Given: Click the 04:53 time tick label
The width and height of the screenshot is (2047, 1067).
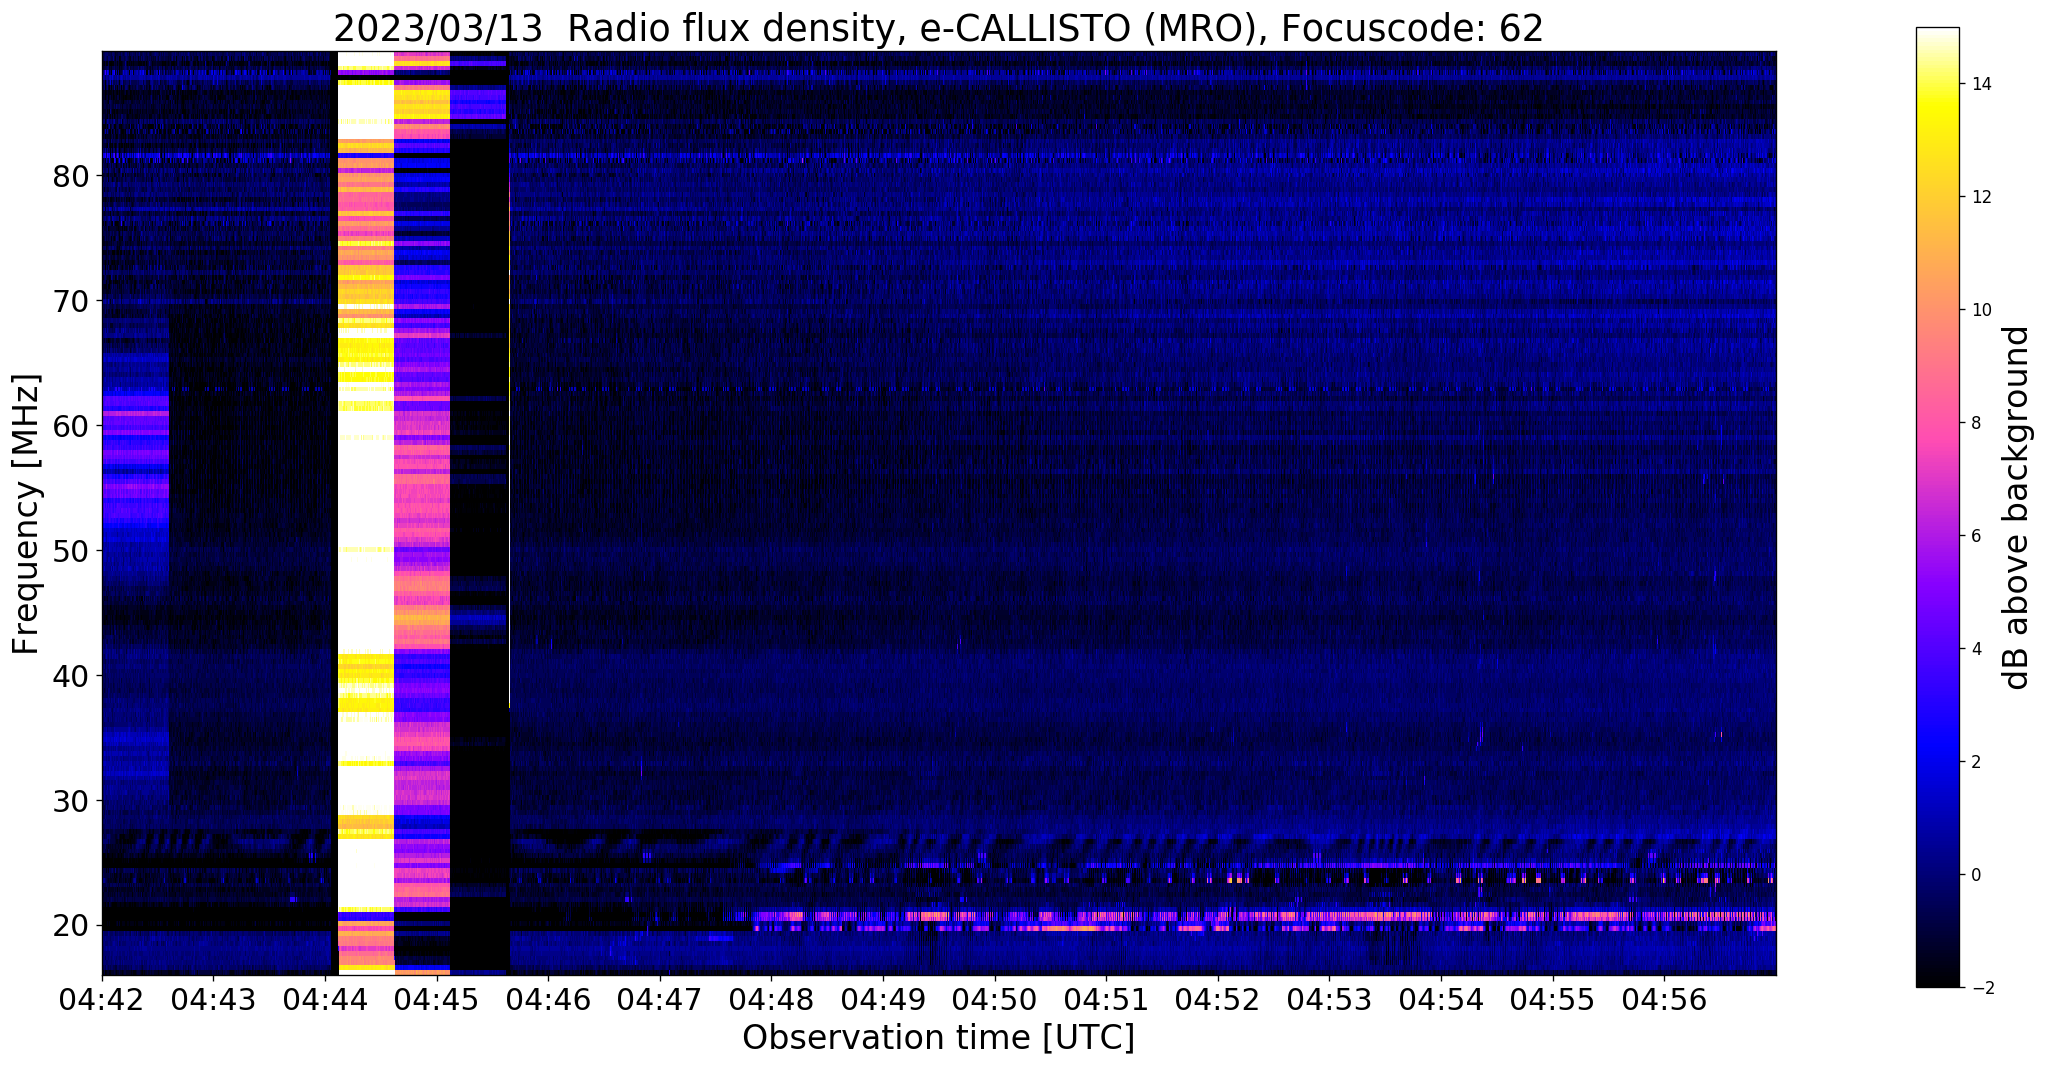Looking at the screenshot, I should (x=1329, y=999).
